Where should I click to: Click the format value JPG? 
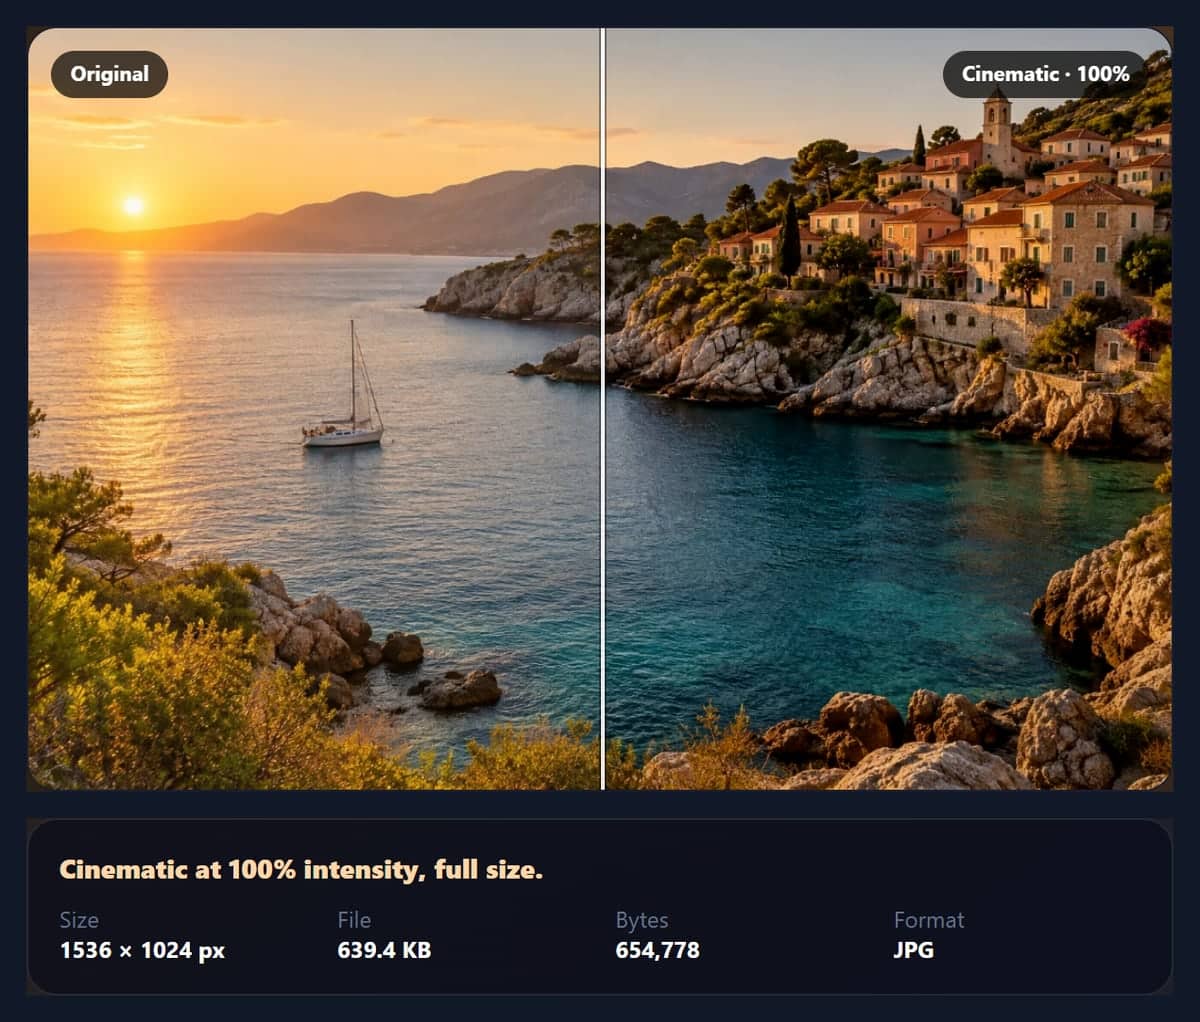click(913, 950)
